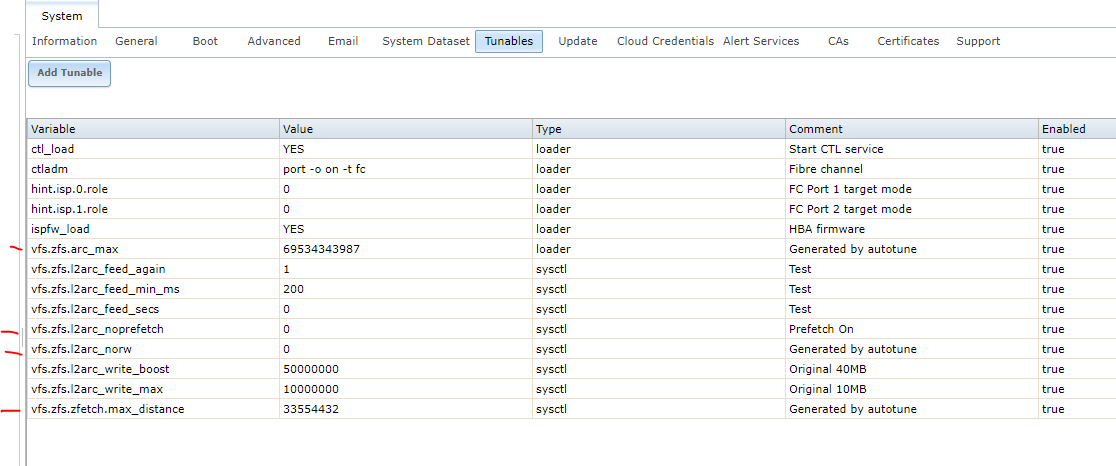
Task: Click the 'Fibre channel' comment
Action: [826, 169]
